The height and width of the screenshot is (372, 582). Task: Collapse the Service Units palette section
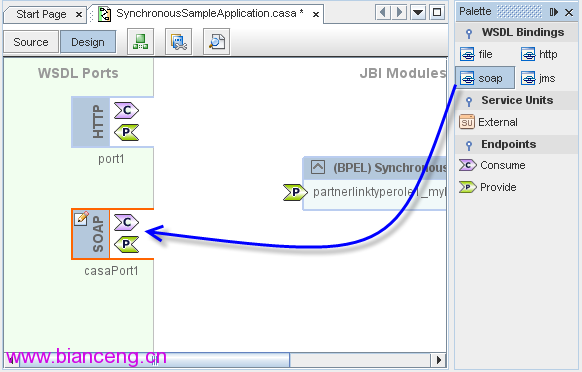(469, 101)
